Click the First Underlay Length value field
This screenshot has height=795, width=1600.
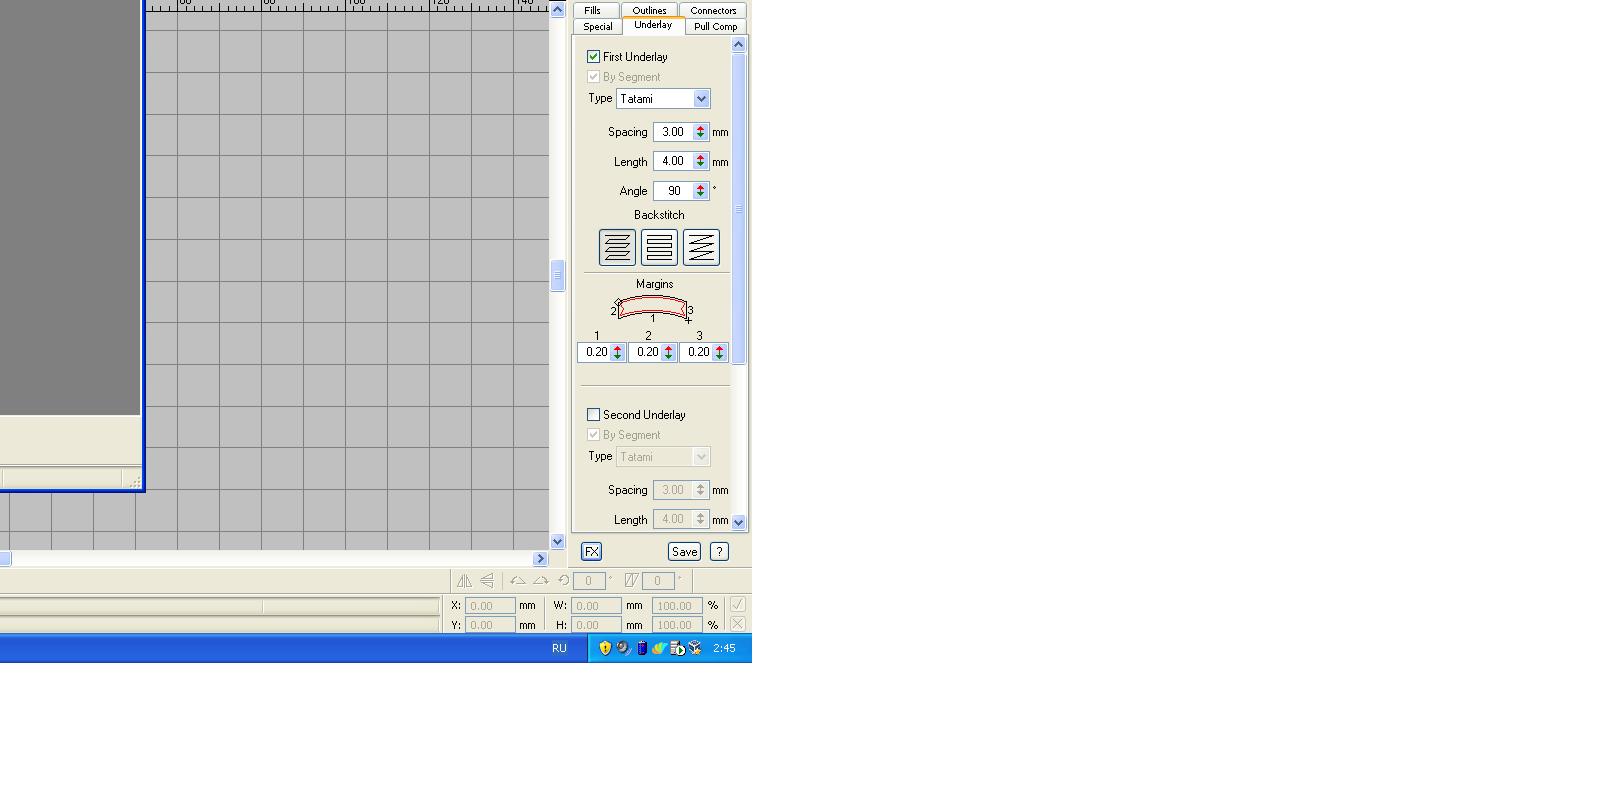(673, 161)
